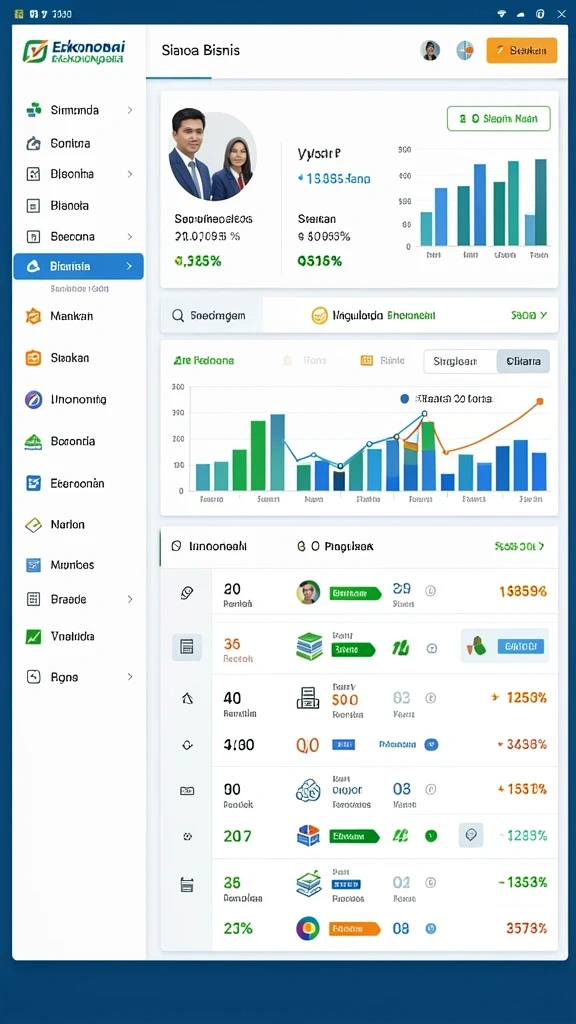Click the search magnifier icon
576x1024 pixels.
pos(178,315)
